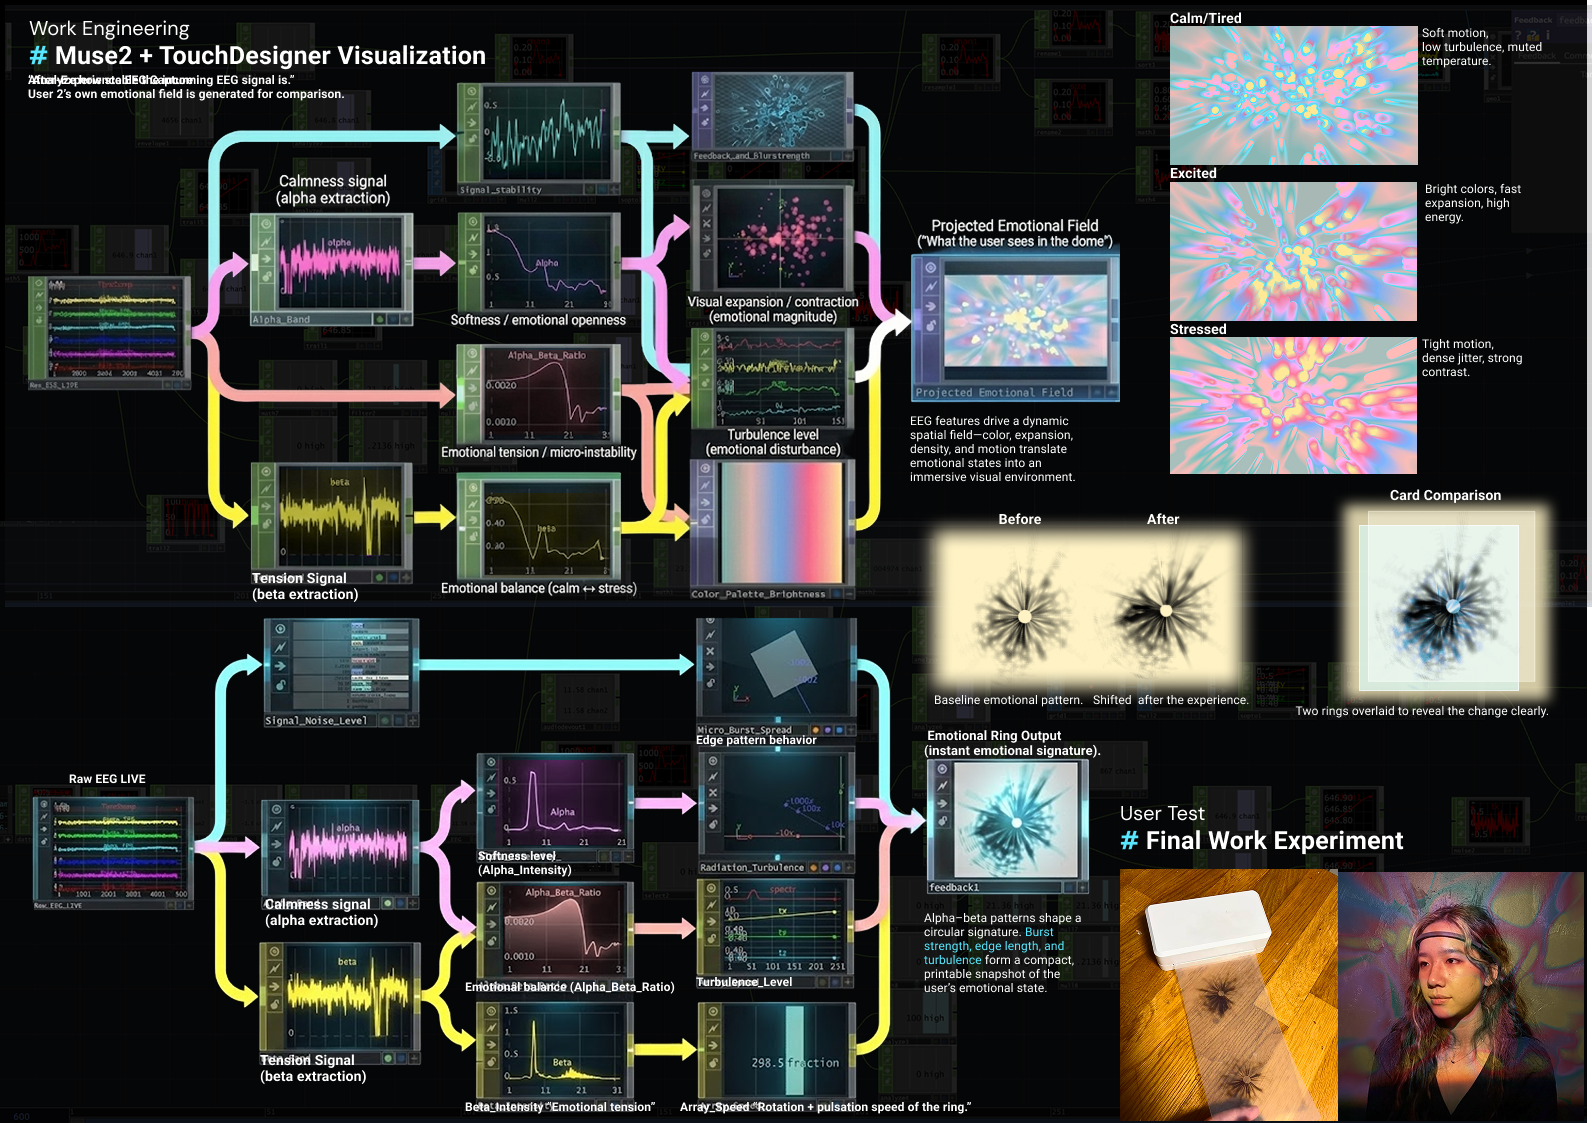Click the 298.5 fraction value in Array_Speed
The image size is (1592, 1123).
(x=795, y=1063)
